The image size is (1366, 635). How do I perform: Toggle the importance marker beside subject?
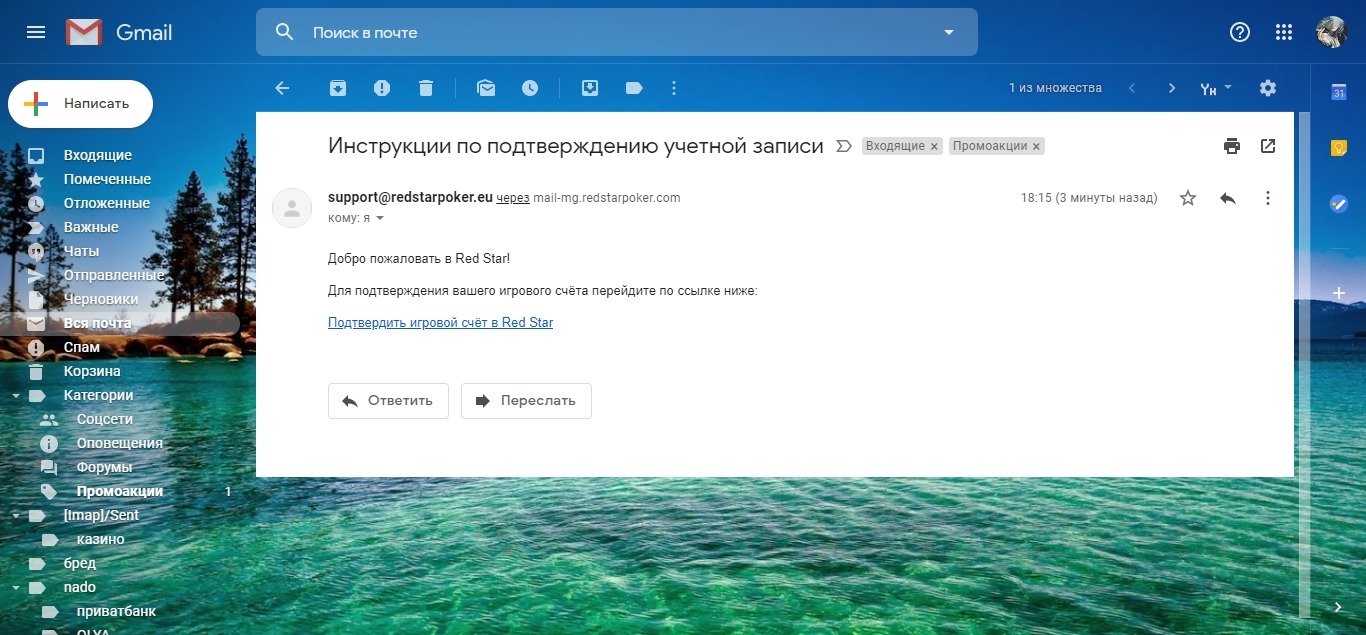(843, 146)
